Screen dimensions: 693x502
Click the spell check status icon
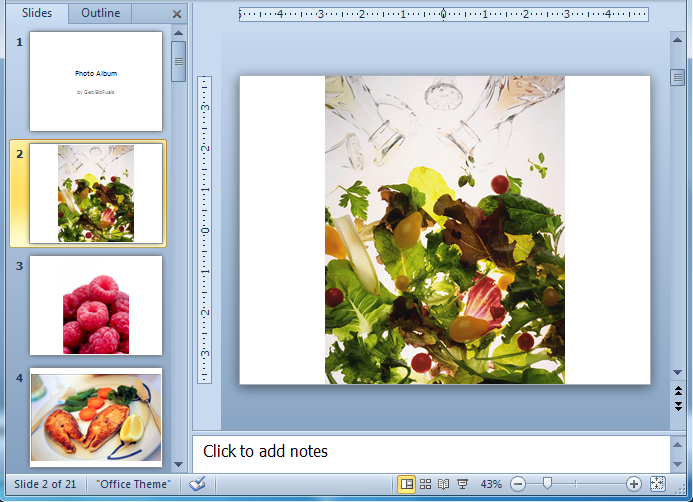(x=197, y=484)
